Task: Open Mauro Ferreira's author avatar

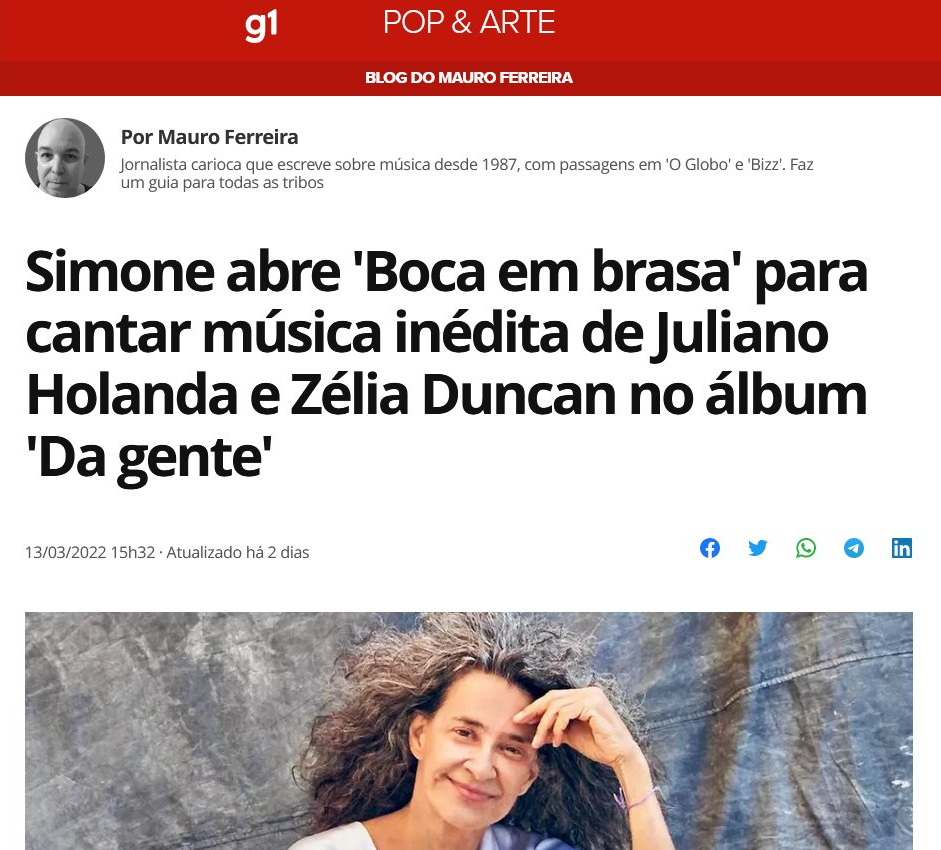Action: point(65,158)
